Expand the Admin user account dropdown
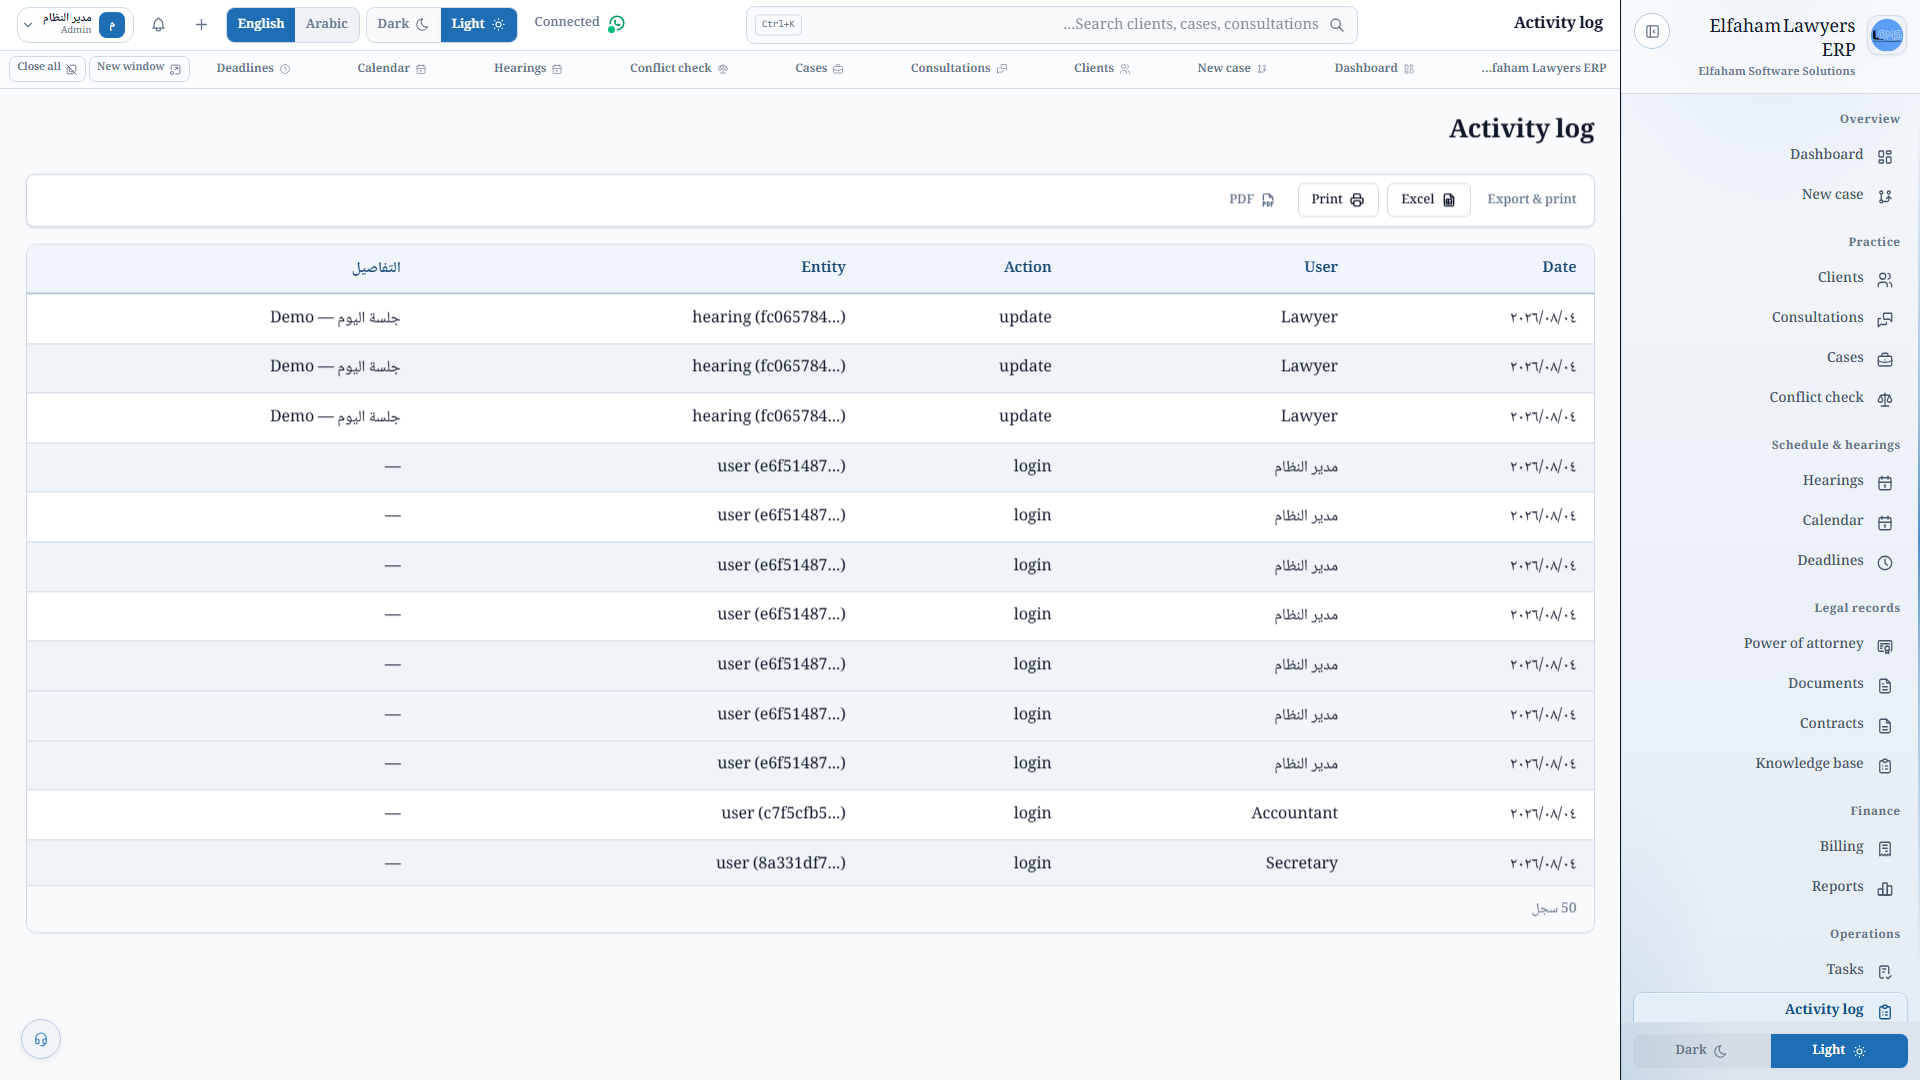 pyautogui.click(x=76, y=25)
